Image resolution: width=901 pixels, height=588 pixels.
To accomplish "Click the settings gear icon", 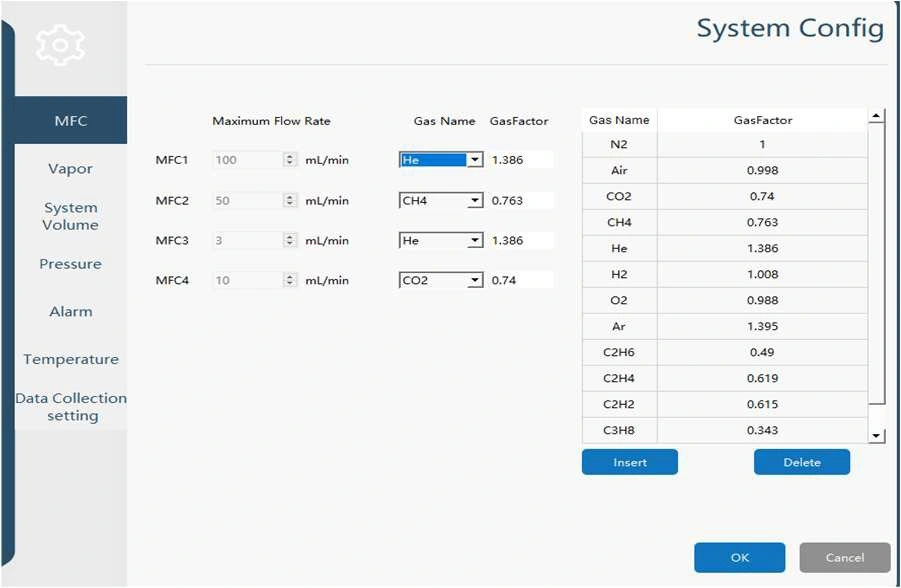I will coord(60,45).
